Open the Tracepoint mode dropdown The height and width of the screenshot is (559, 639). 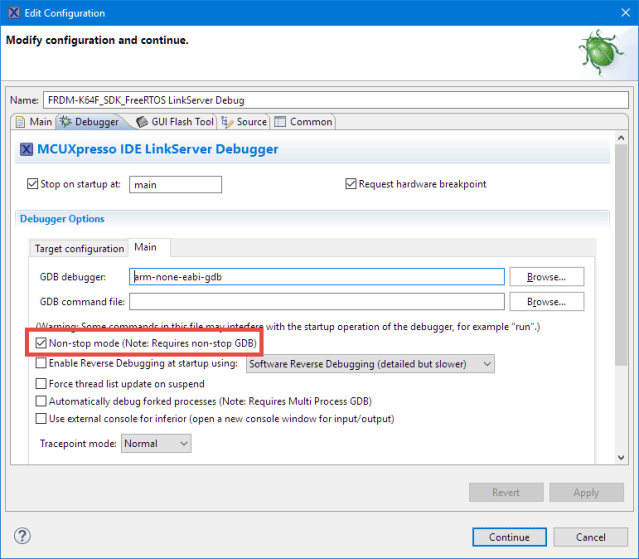pos(155,443)
